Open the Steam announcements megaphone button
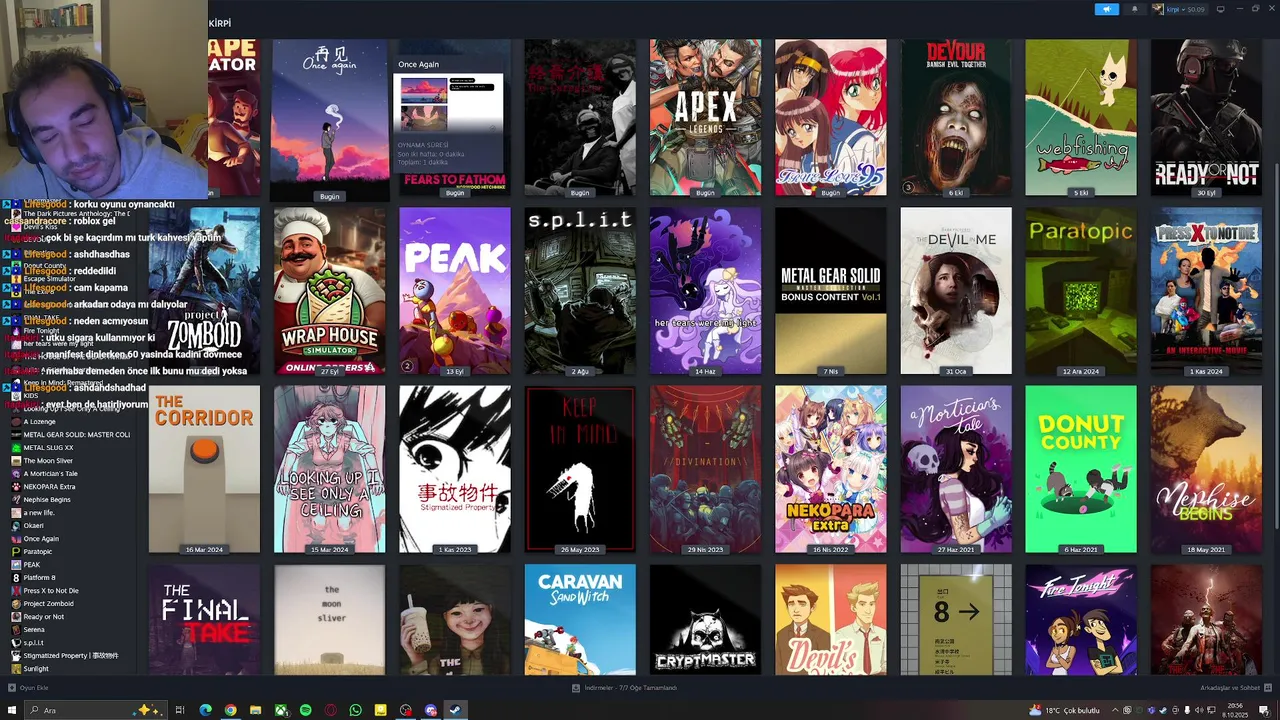This screenshot has width=1280, height=720. tap(1106, 9)
